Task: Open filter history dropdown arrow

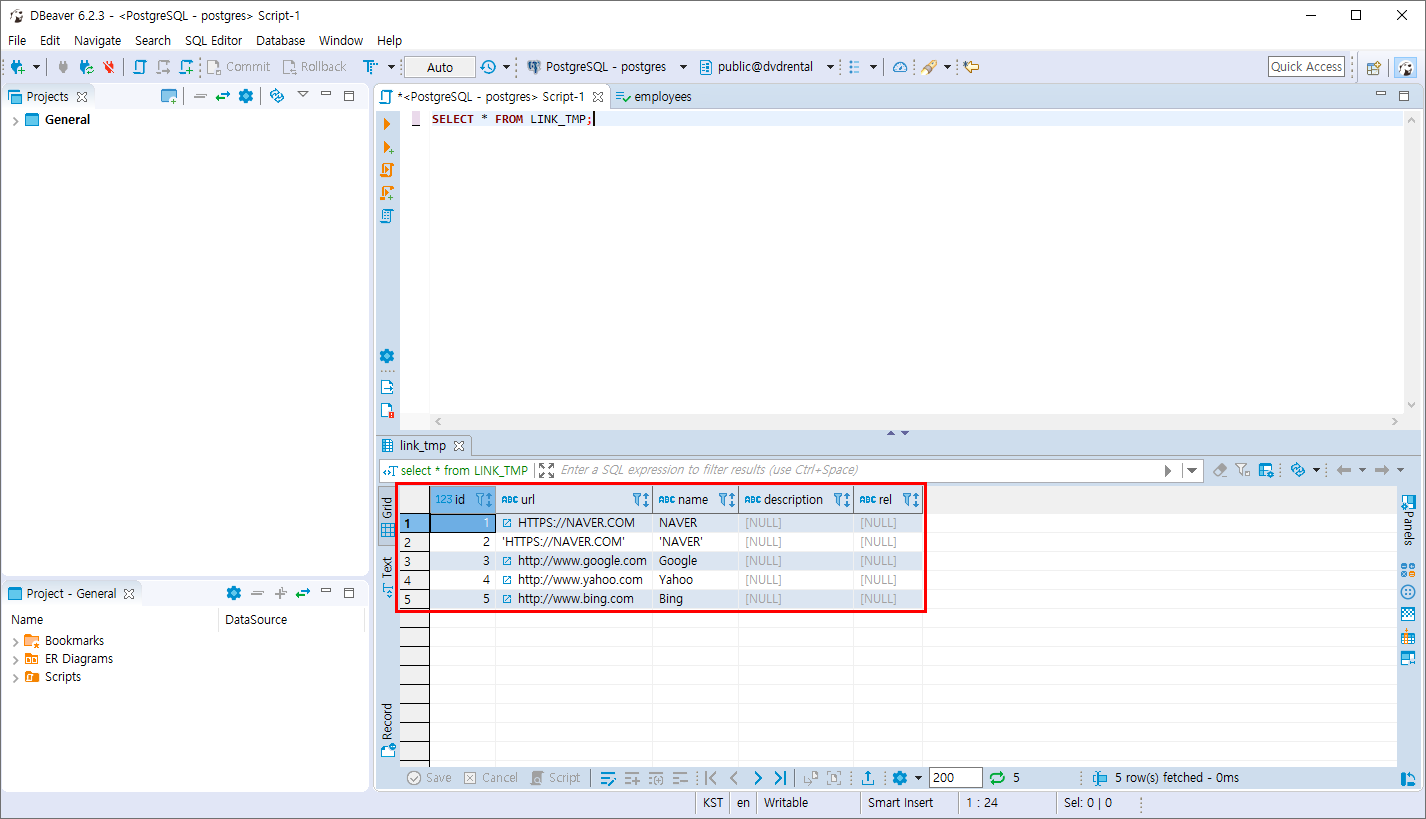Action: (1192, 470)
